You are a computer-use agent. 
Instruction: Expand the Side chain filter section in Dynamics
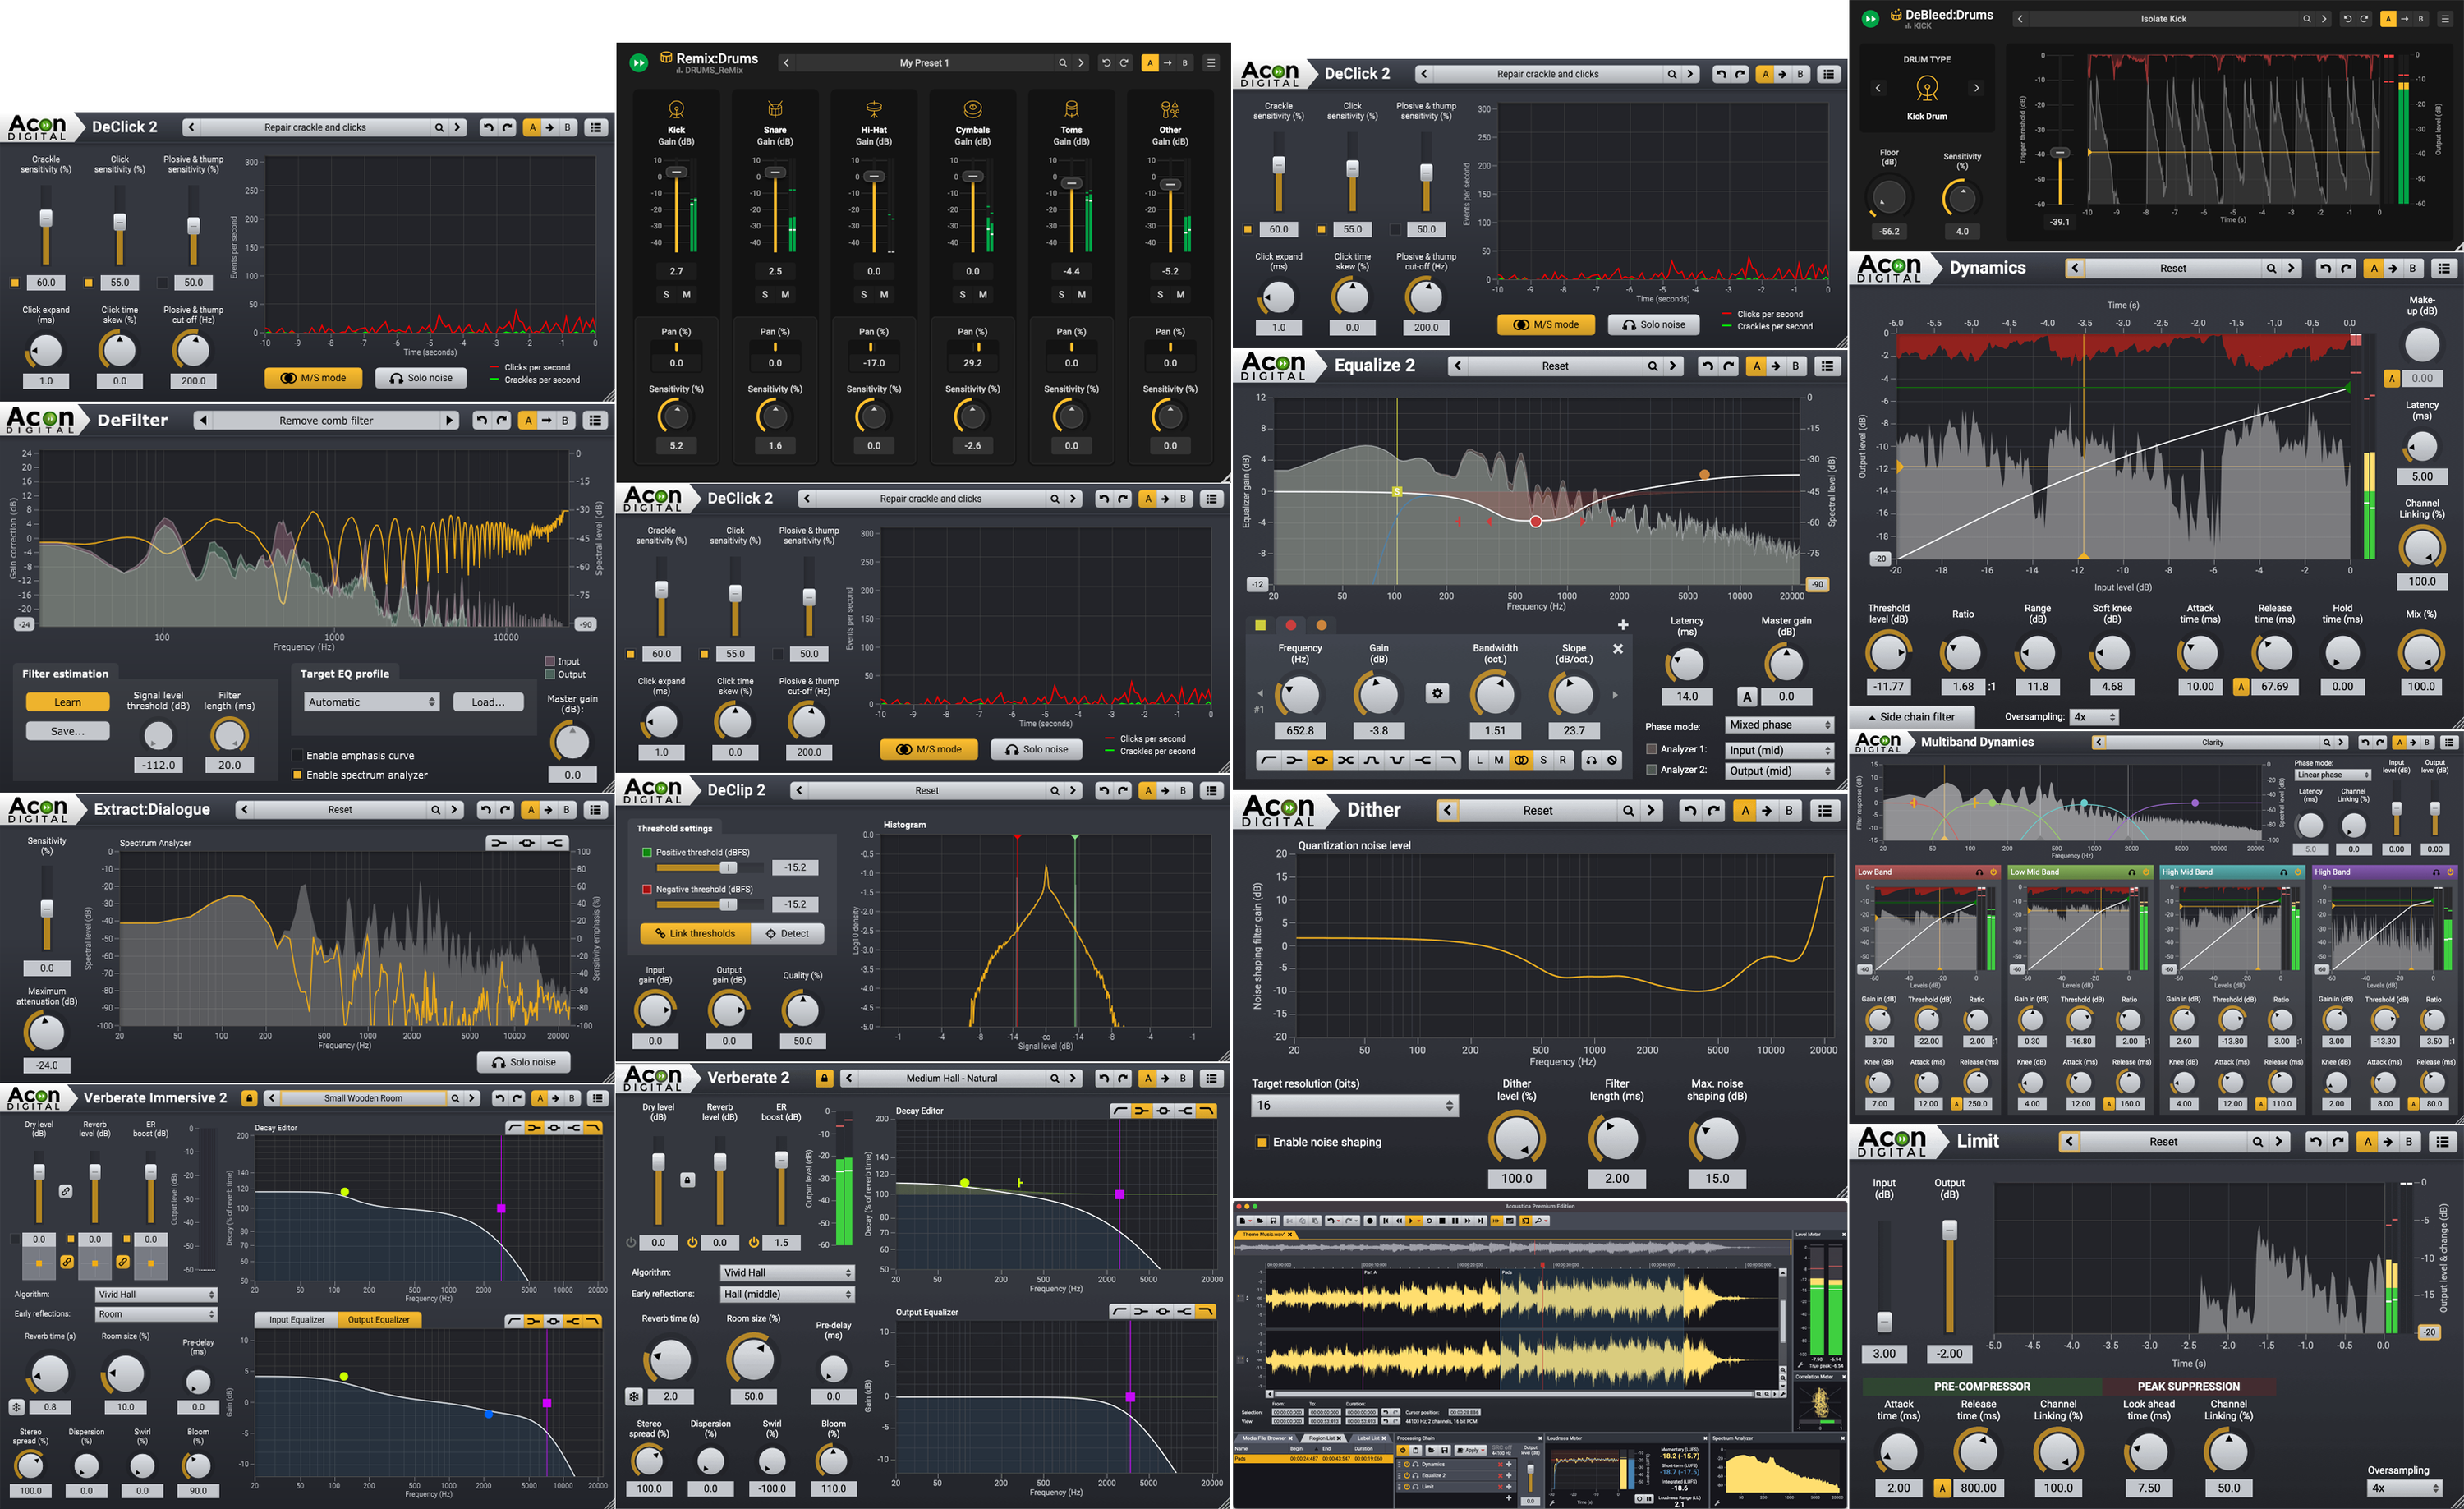(1911, 717)
